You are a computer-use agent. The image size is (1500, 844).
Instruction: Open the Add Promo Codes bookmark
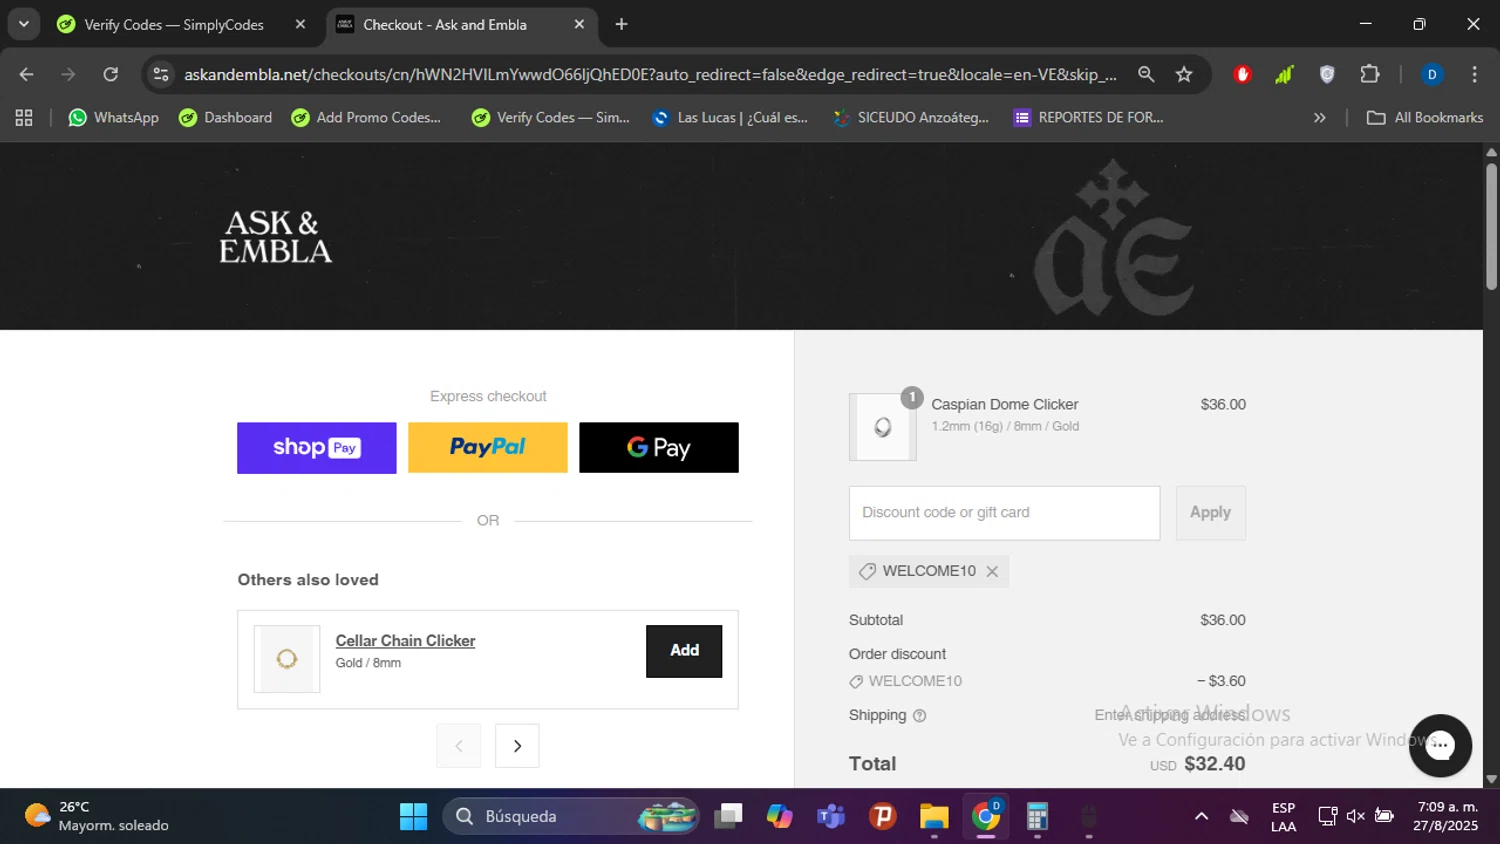(x=366, y=117)
